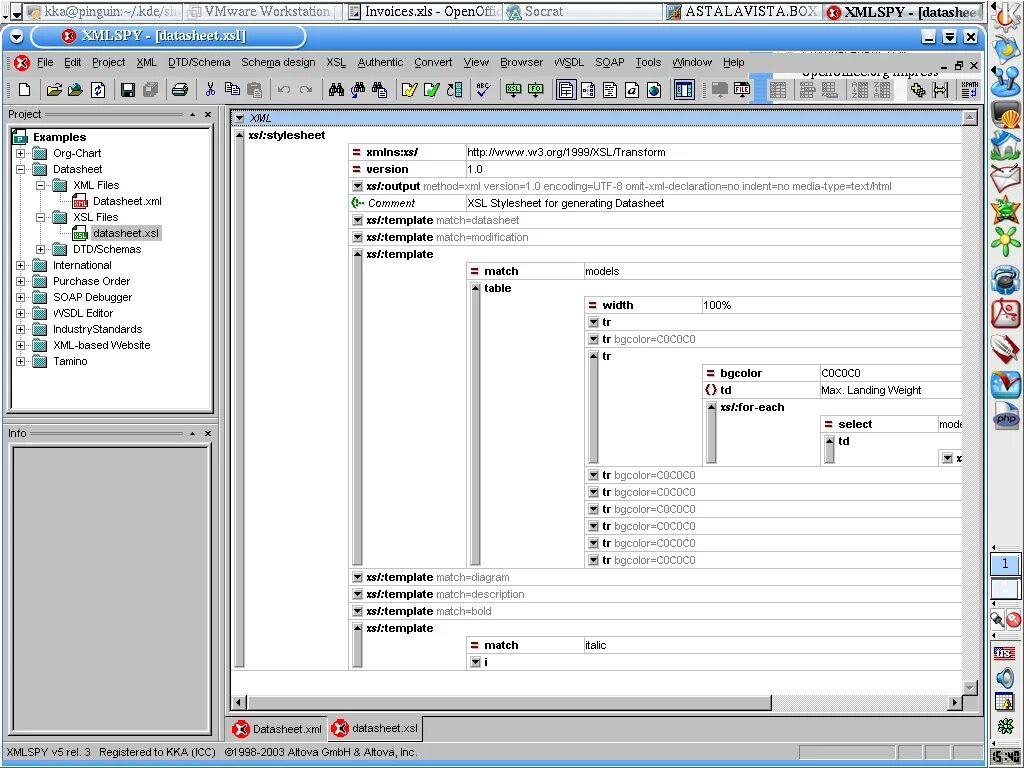Switch to VMware Workstation taskbar window

263,11
